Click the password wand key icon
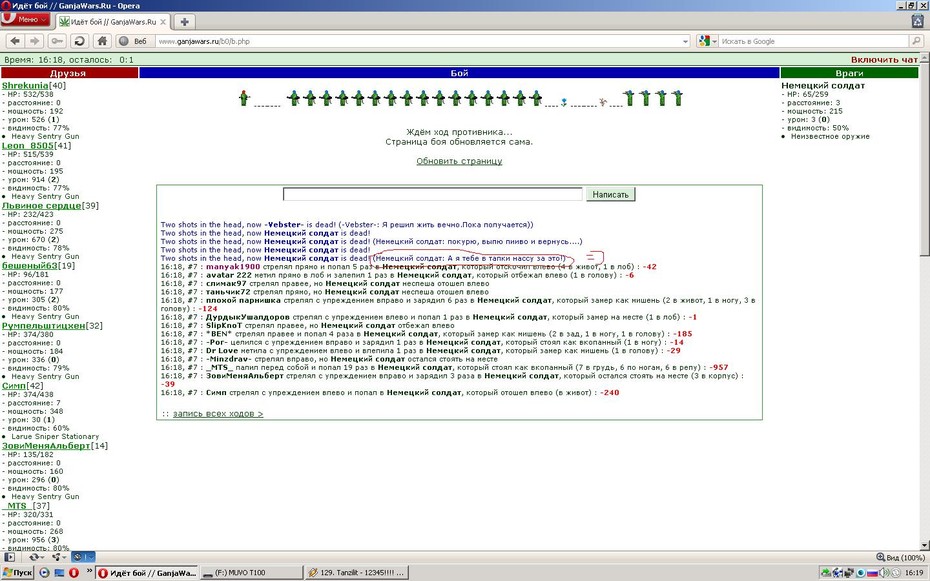 [57, 41]
